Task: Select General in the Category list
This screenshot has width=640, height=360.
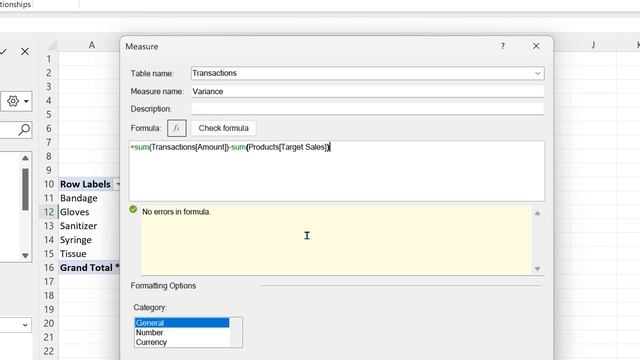Action: 182,323
